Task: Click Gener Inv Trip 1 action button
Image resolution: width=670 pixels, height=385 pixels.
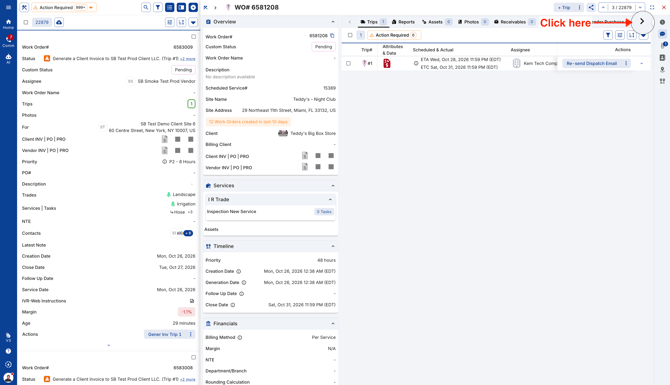Action: [x=165, y=334]
